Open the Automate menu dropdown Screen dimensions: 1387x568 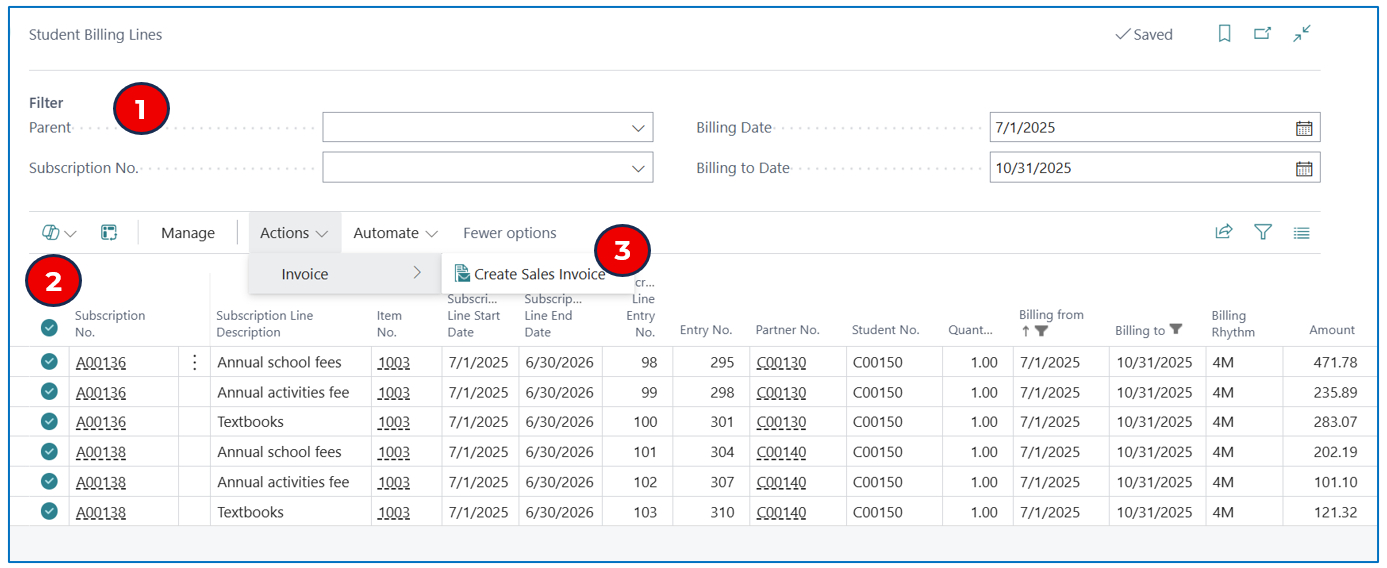pyautogui.click(x=395, y=232)
